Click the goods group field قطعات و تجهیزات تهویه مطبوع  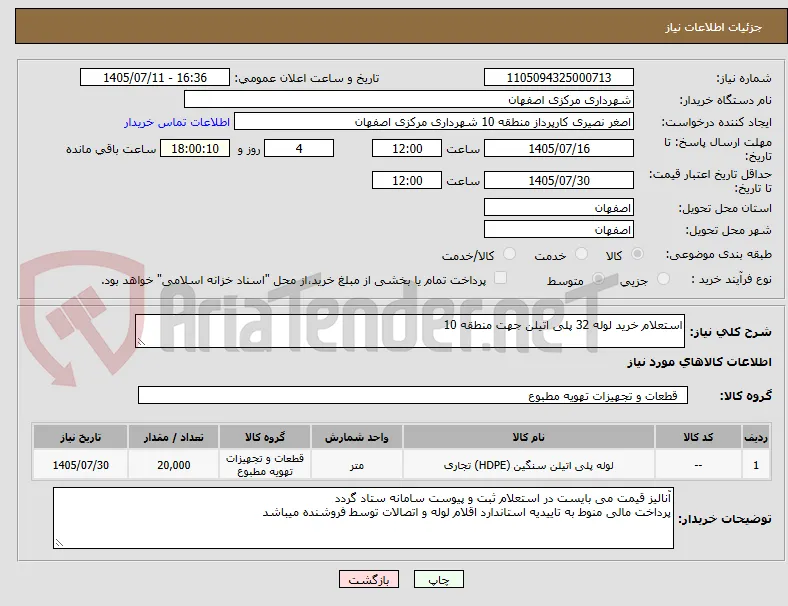pos(413,395)
